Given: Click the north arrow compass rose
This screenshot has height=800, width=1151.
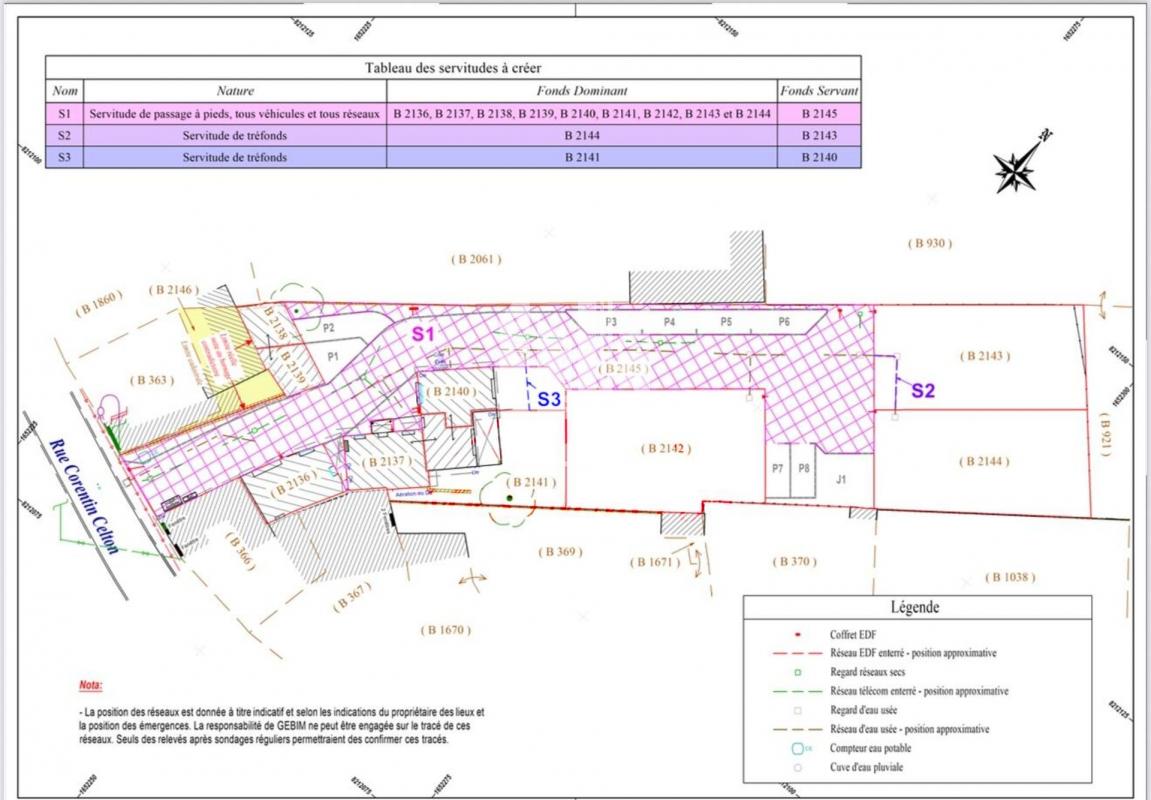Looking at the screenshot, I should click(1017, 168).
